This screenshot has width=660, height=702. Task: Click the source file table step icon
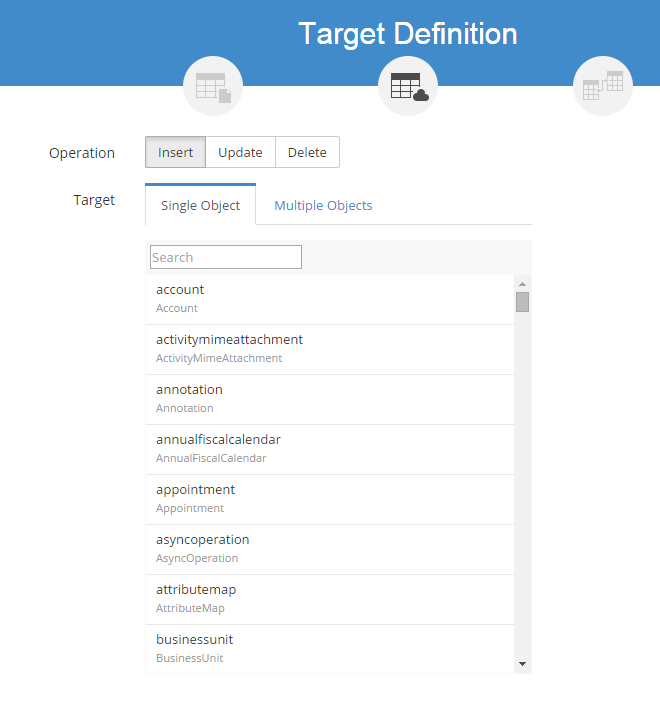[x=212, y=86]
